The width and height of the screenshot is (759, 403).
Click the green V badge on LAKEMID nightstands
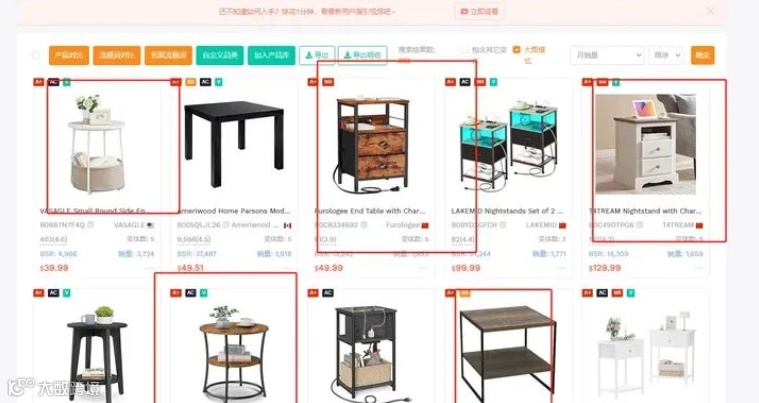493,82
